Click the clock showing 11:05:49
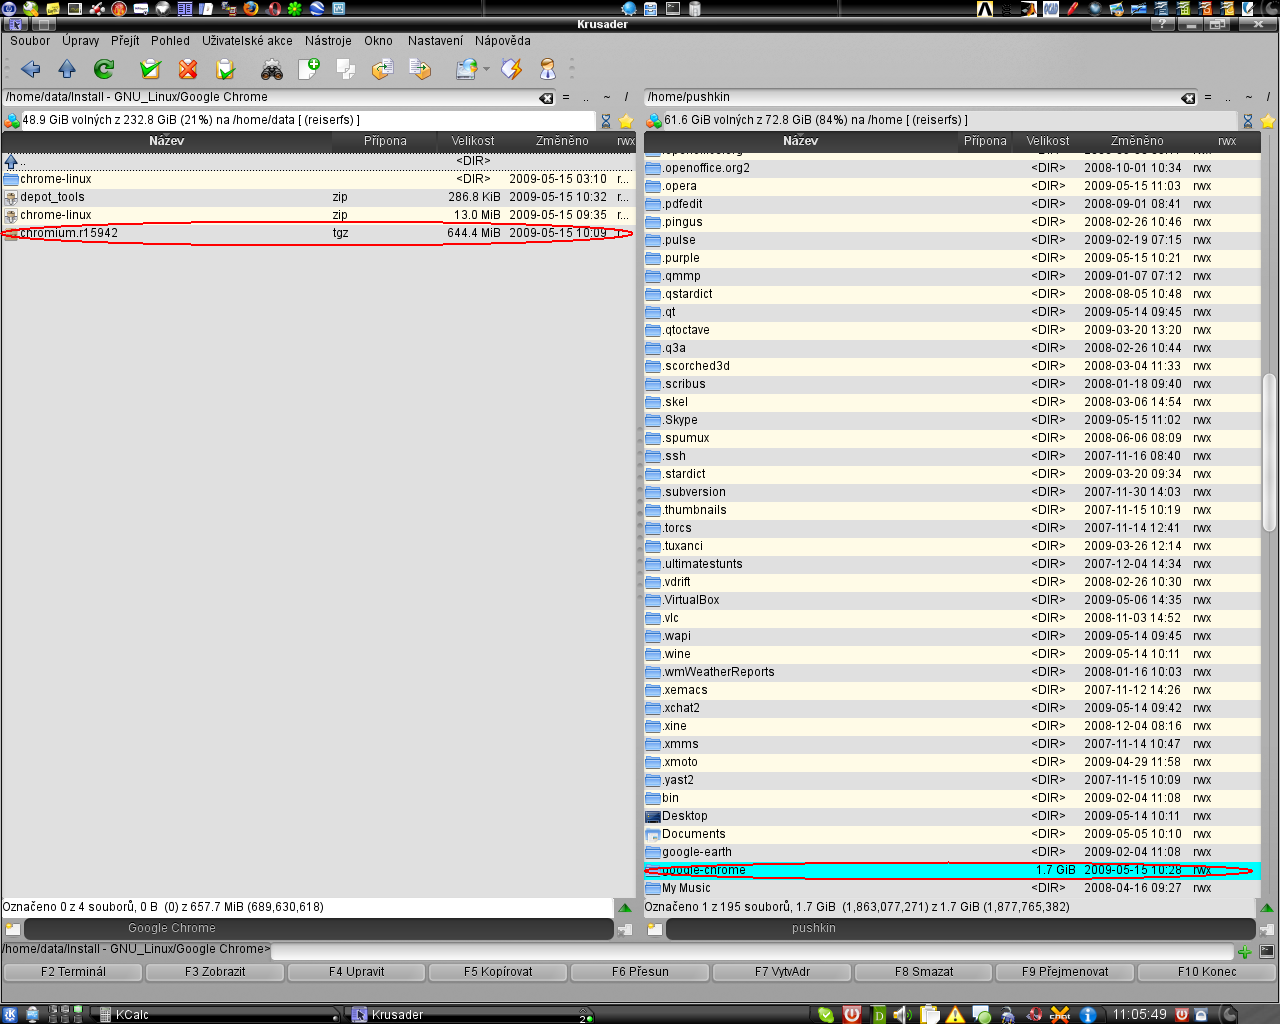The height and width of the screenshot is (1024, 1280). click(x=1139, y=1014)
